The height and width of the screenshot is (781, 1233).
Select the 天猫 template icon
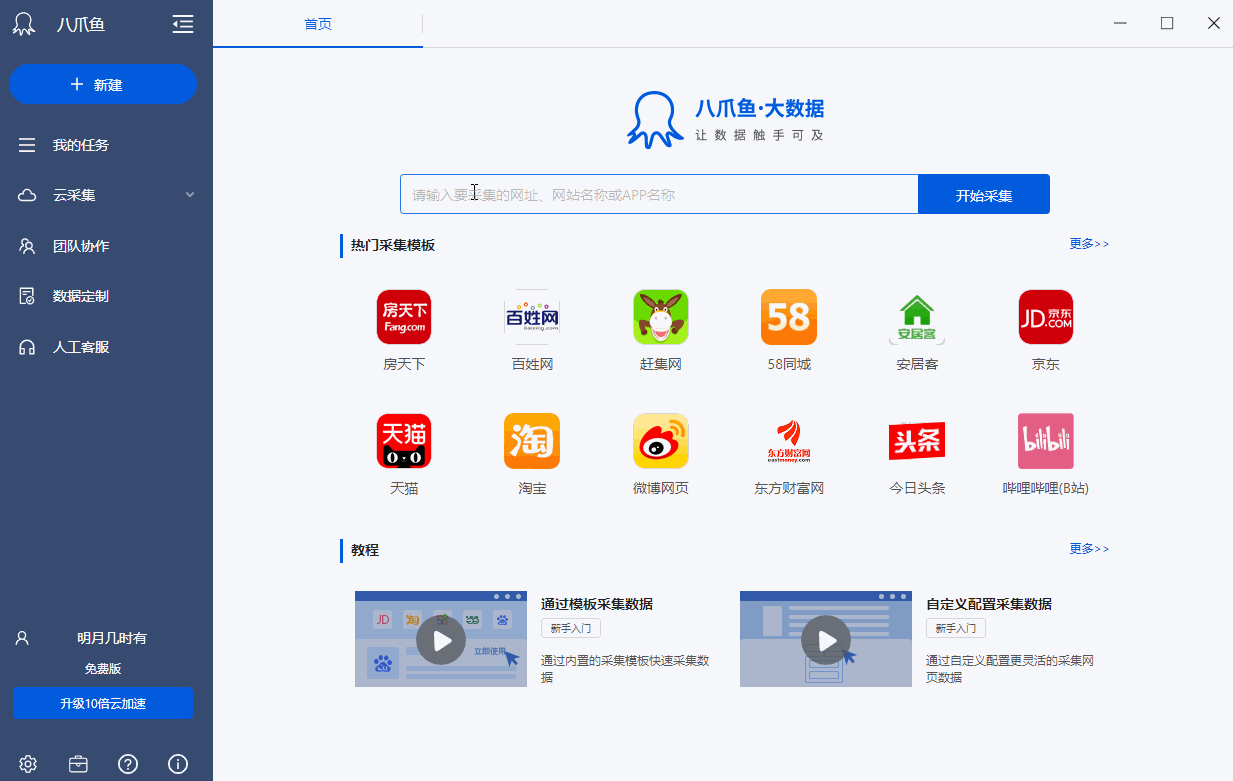pos(404,441)
